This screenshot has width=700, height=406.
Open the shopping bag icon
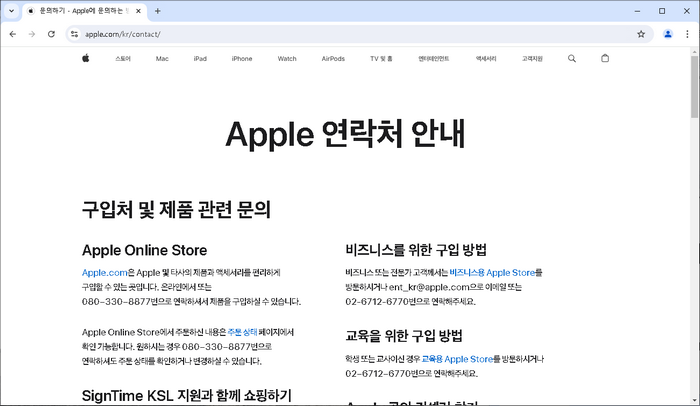point(605,58)
